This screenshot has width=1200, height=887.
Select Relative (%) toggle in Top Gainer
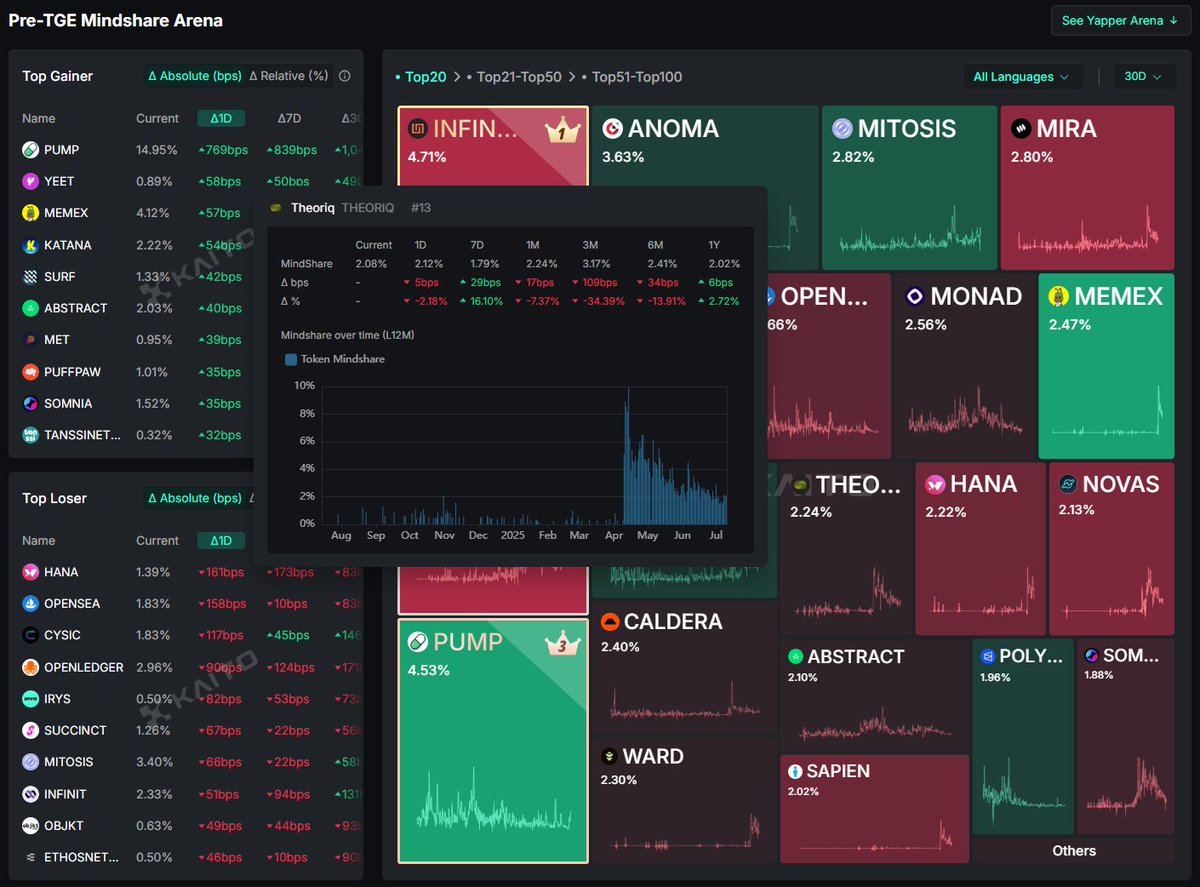click(x=288, y=76)
